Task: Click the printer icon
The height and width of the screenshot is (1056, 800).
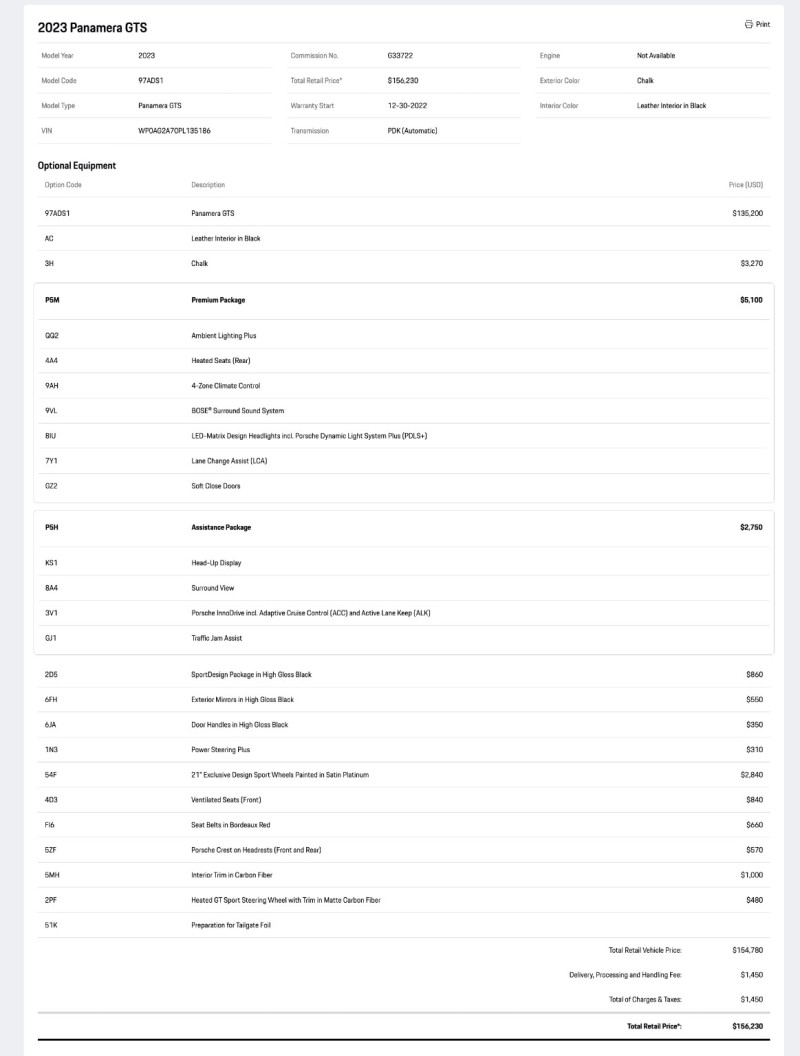Action: (748, 24)
